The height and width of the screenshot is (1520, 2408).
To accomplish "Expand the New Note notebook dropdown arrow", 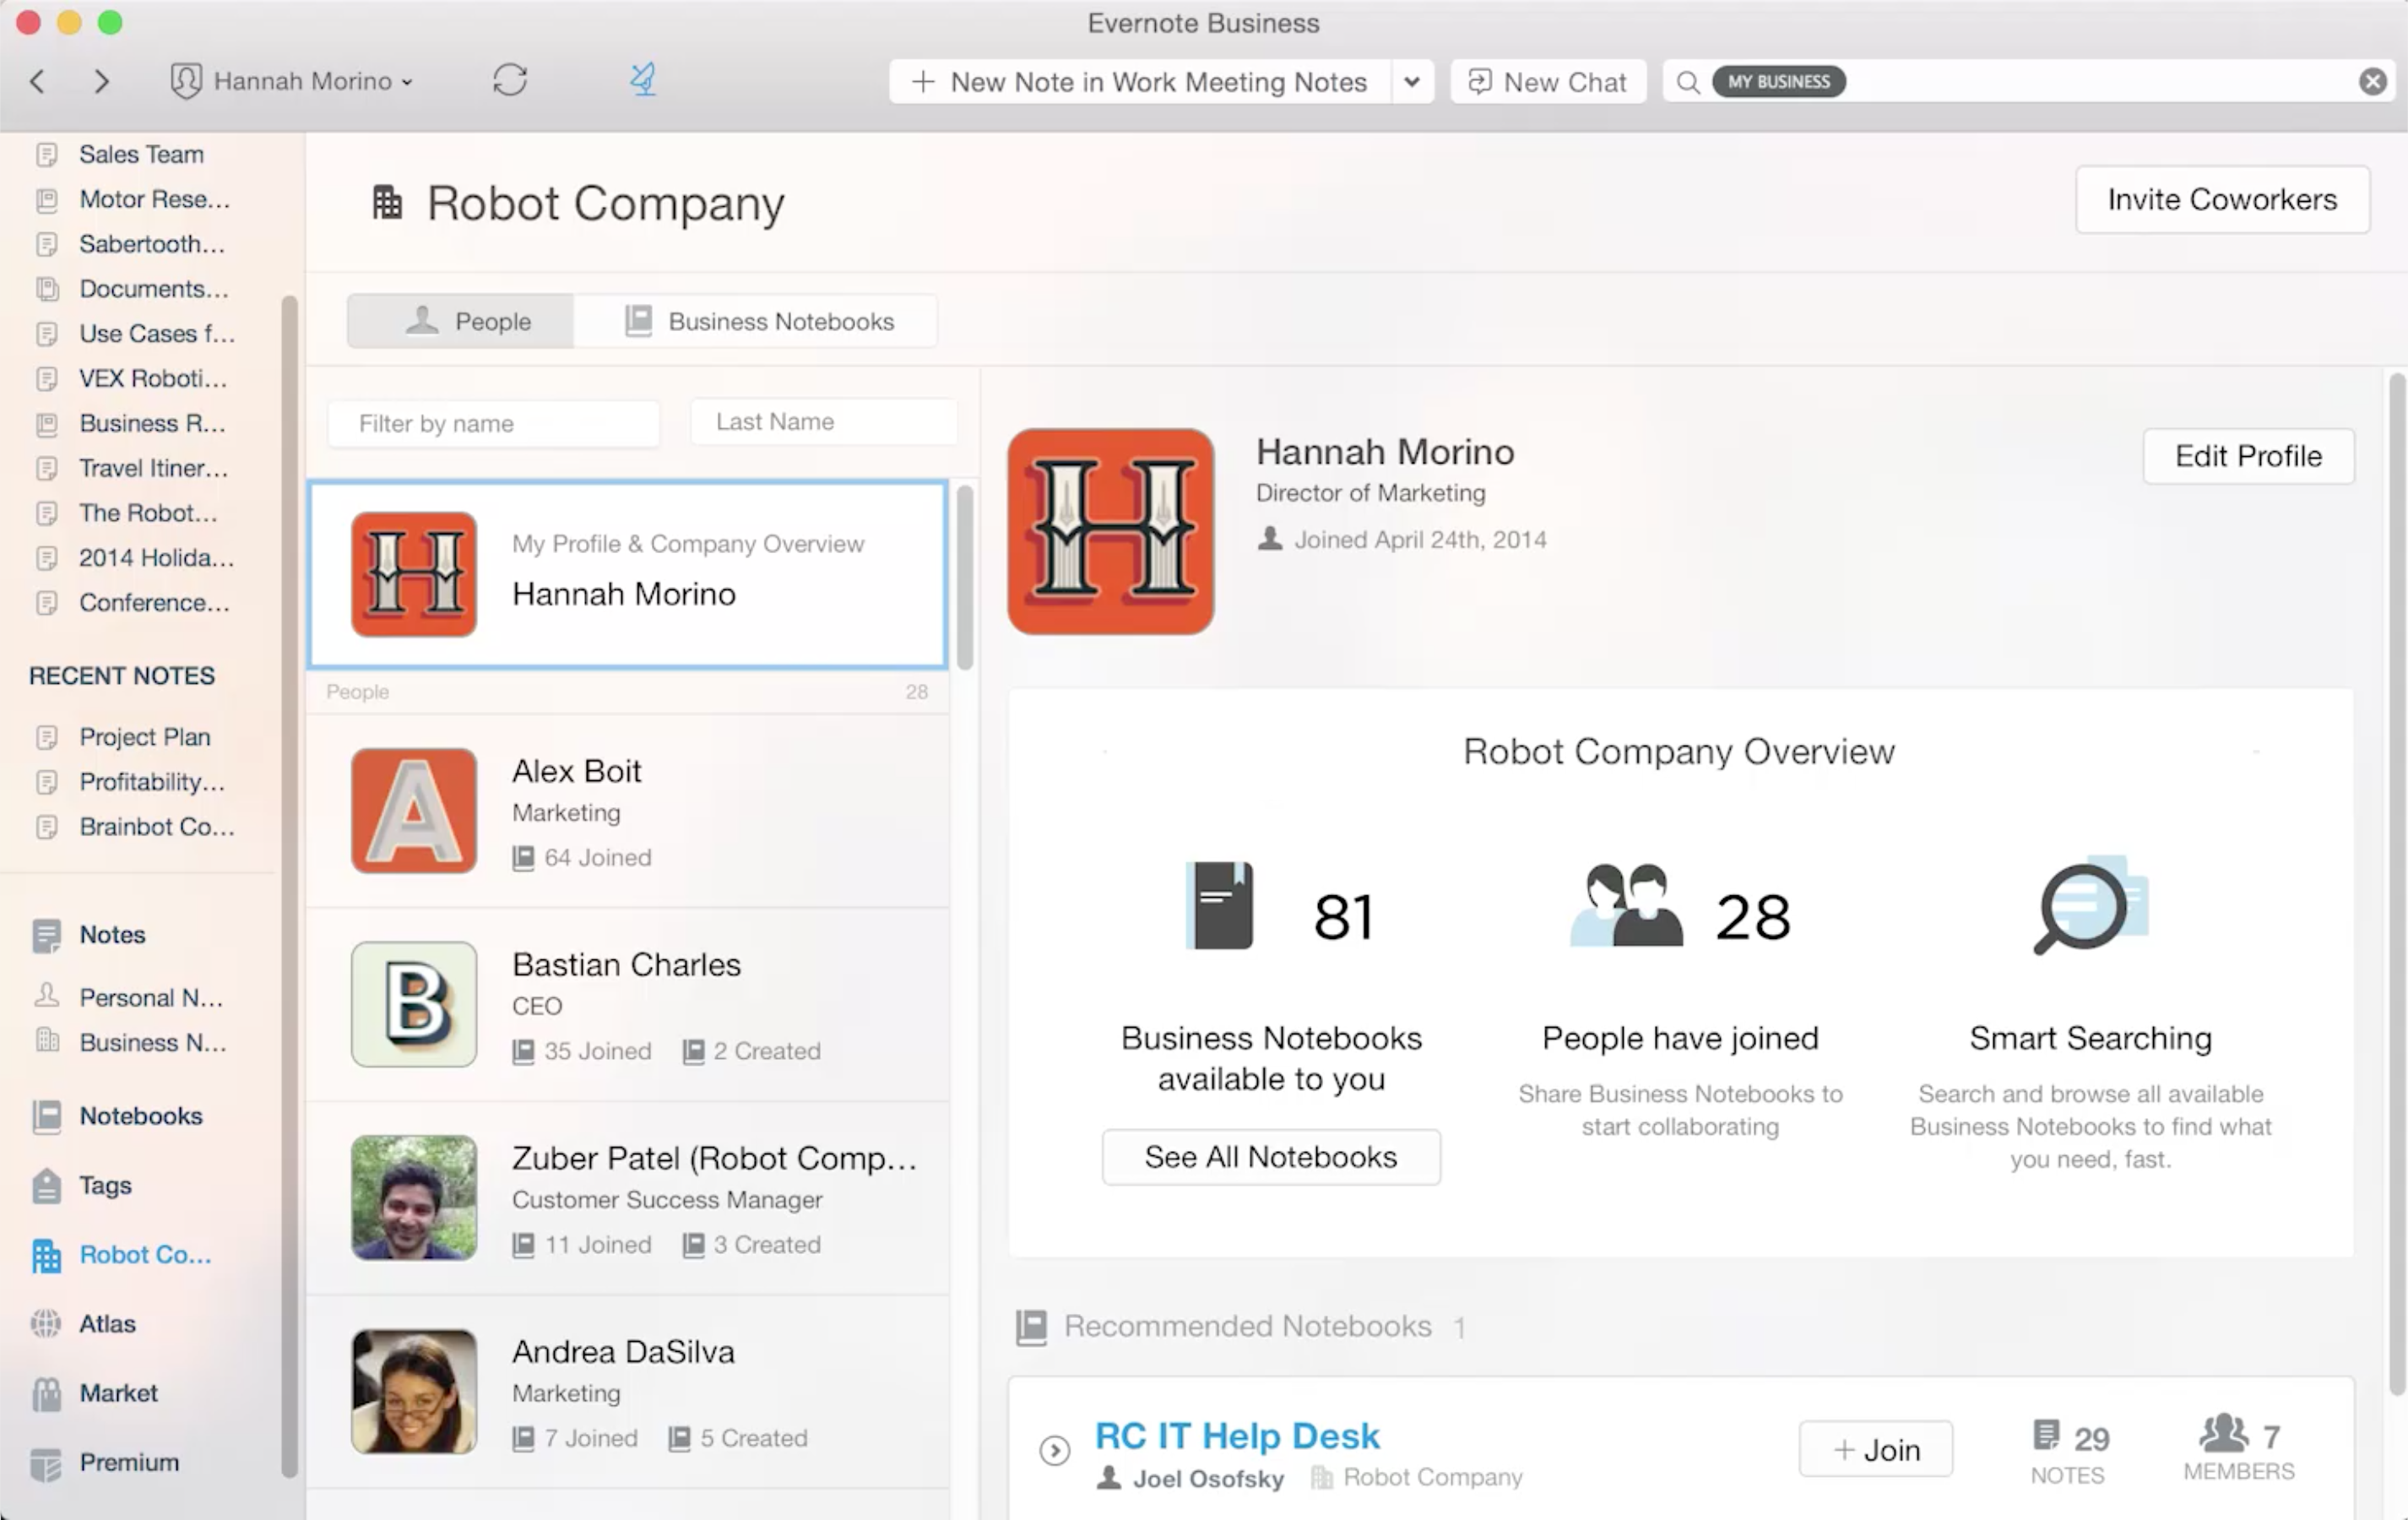I will pyautogui.click(x=1413, y=80).
